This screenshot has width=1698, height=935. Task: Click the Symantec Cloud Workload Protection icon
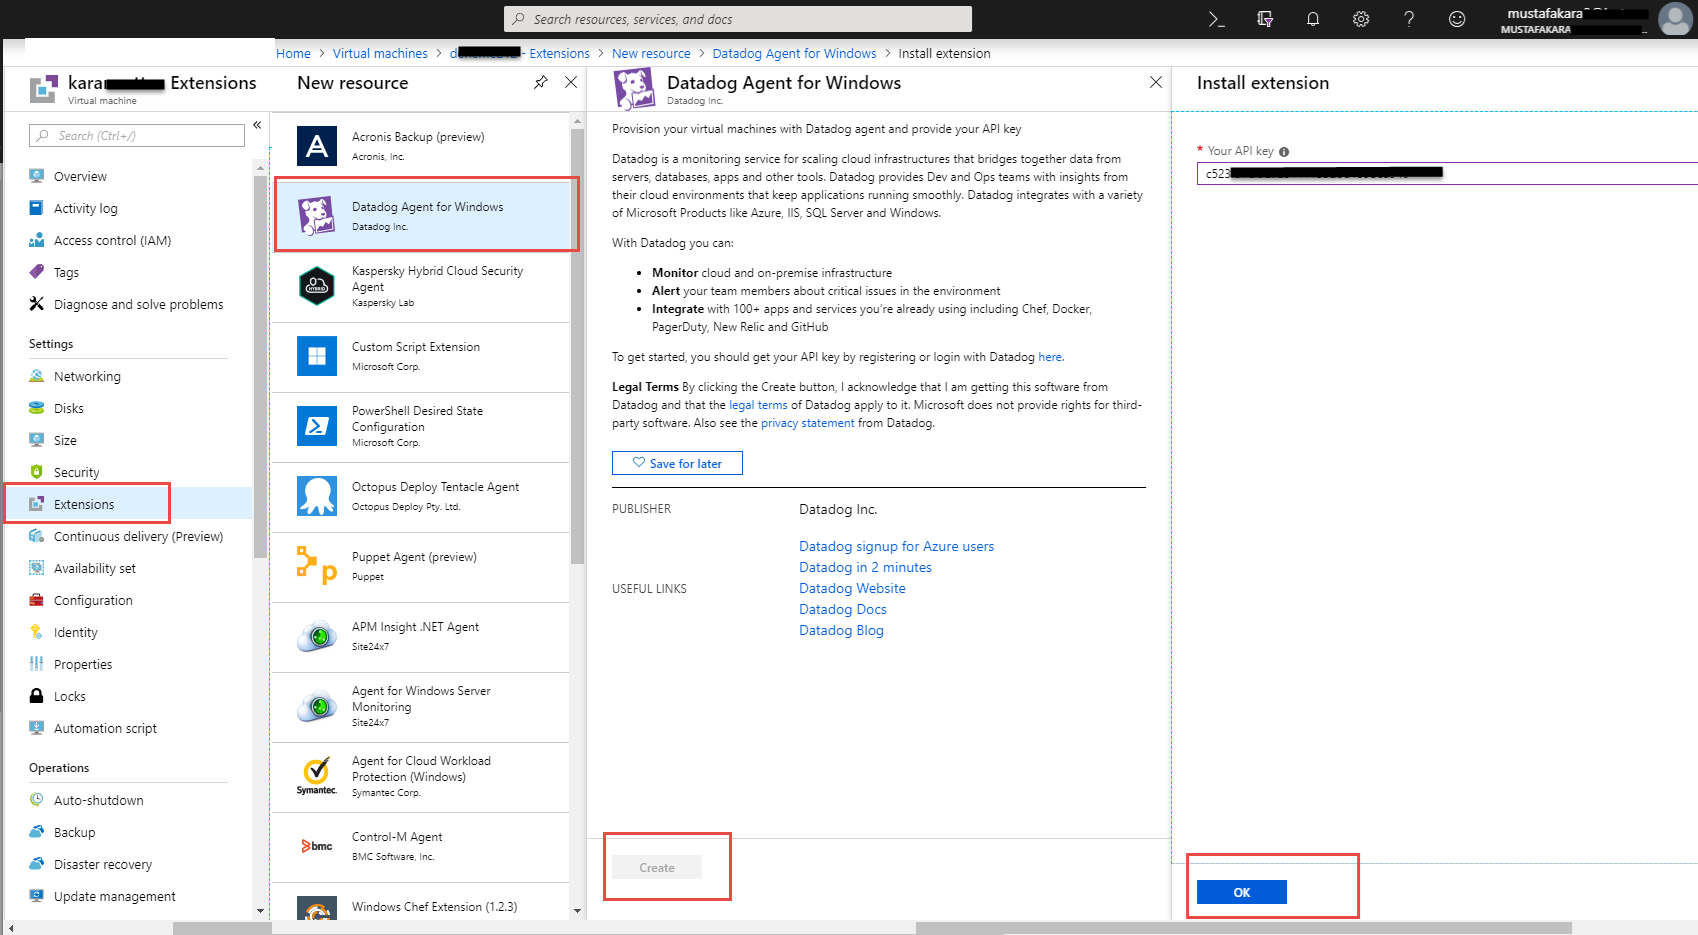pos(317,776)
